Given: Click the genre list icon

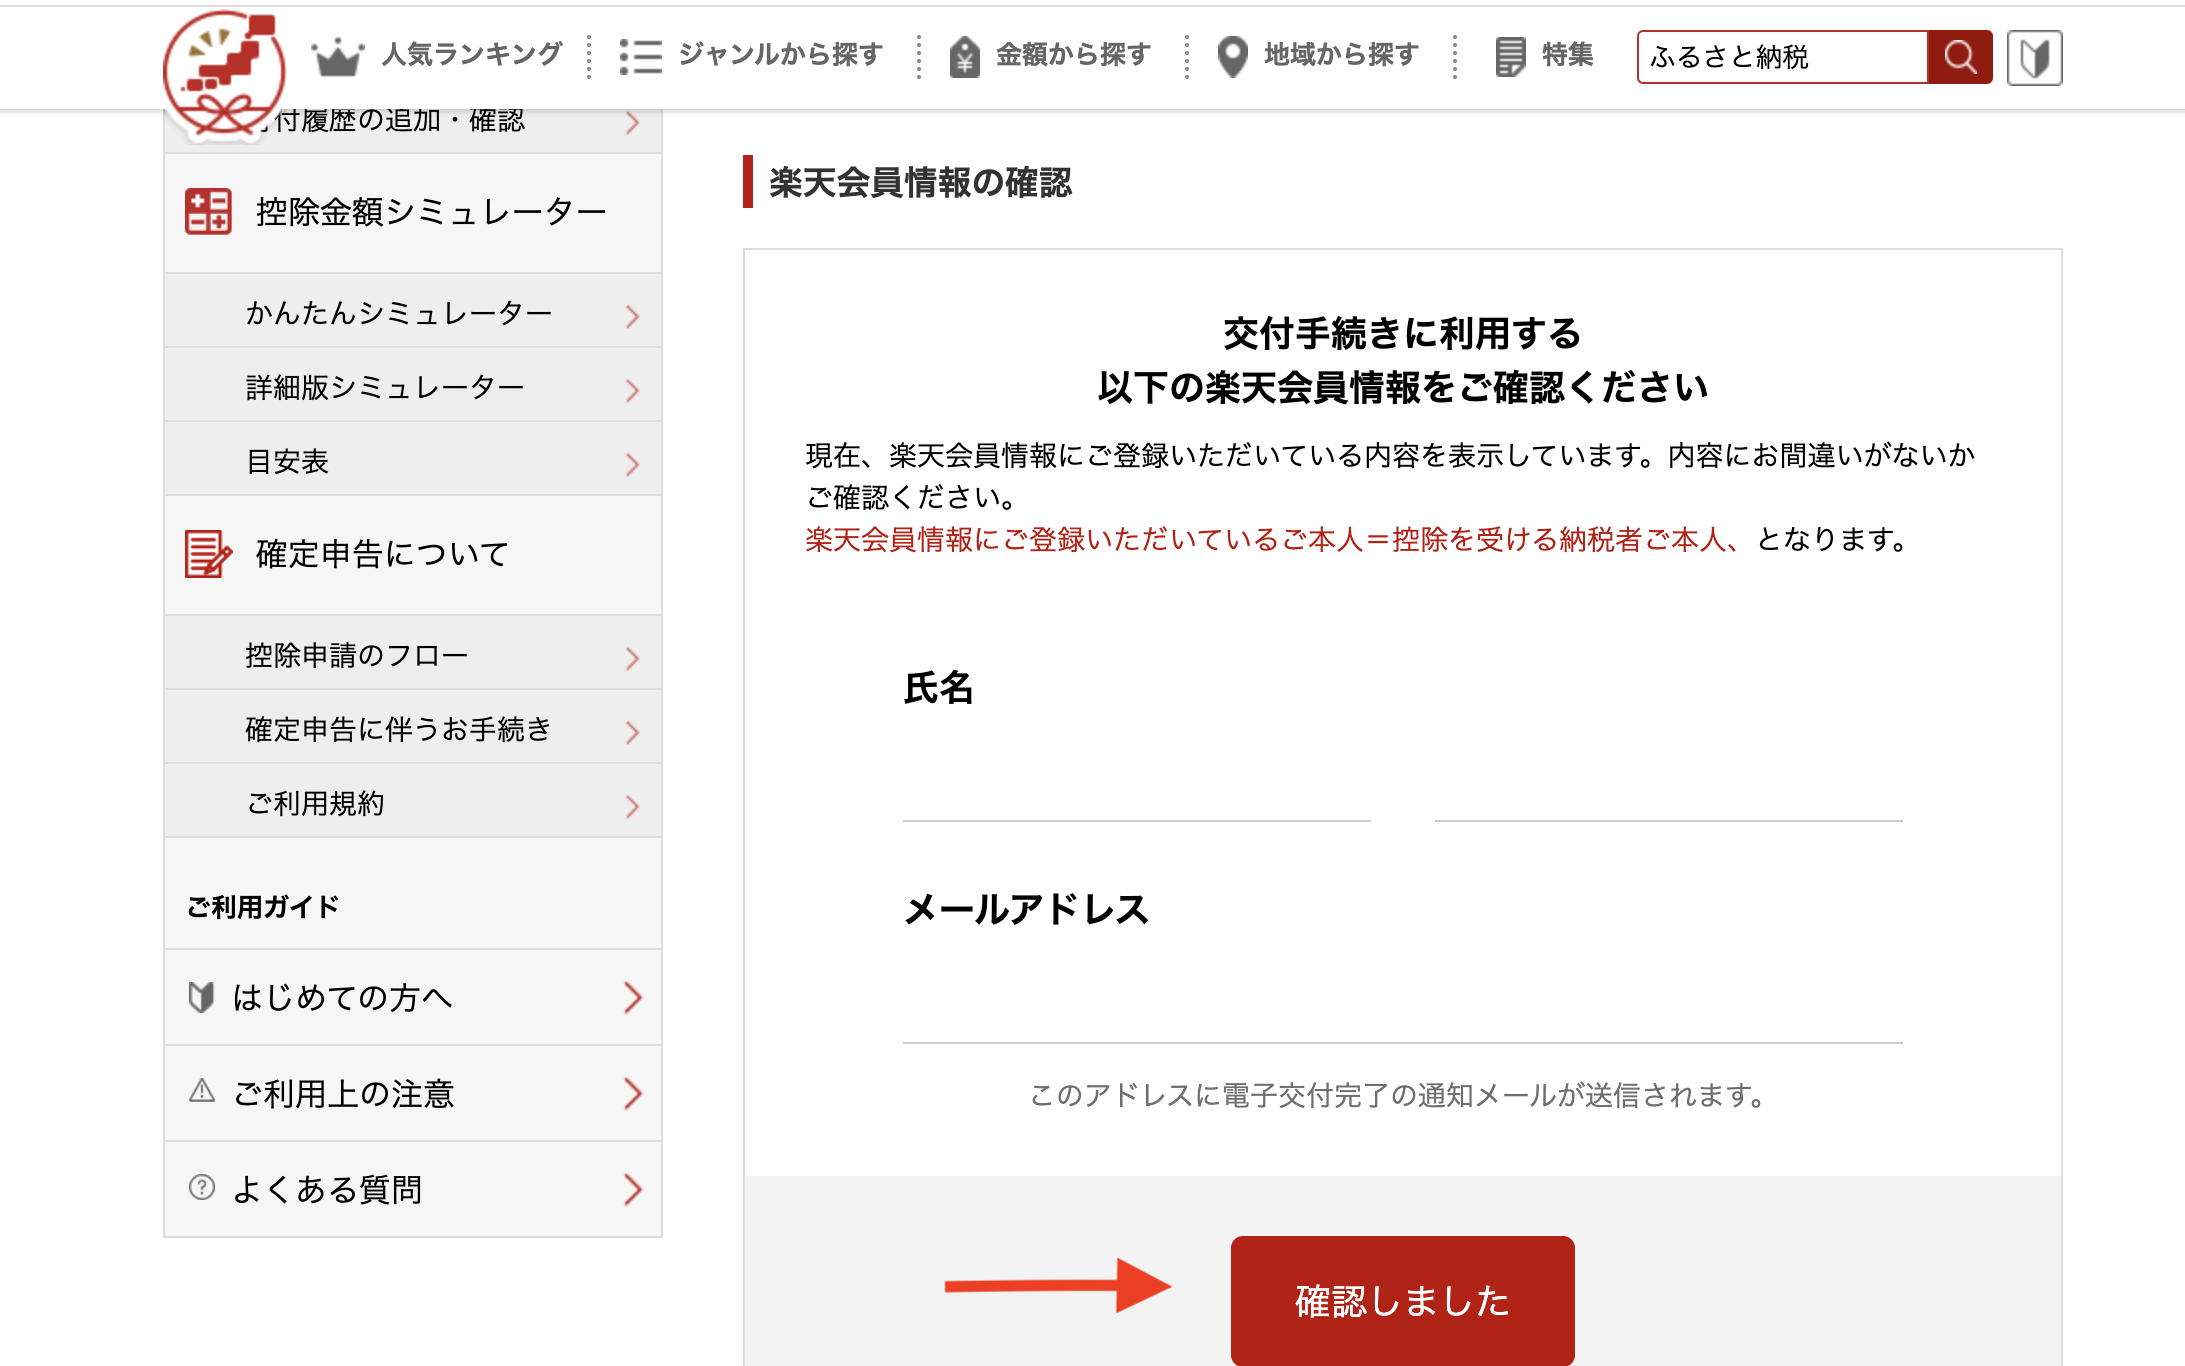Looking at the screenshot, I should (640, 57).
